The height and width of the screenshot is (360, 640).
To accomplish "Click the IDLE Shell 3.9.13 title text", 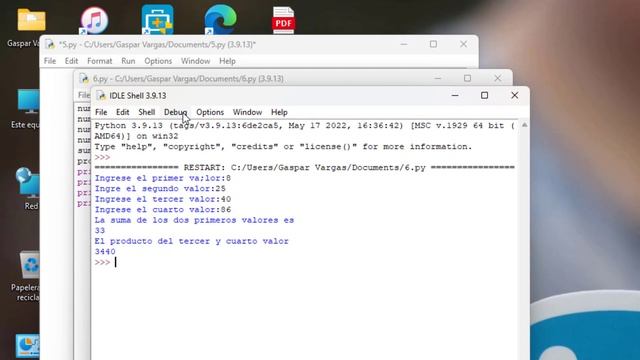I will (138, 96).
